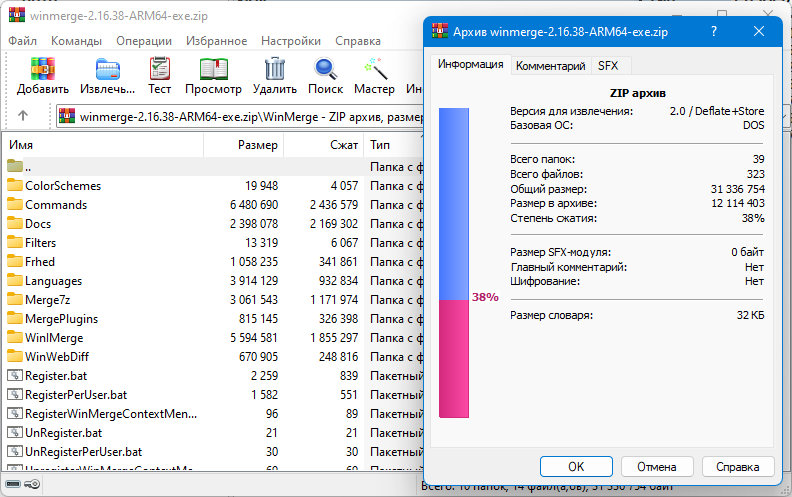The image size is (792, 497).
Task: Open the Файл menu
Action: (x=23, y=41)
